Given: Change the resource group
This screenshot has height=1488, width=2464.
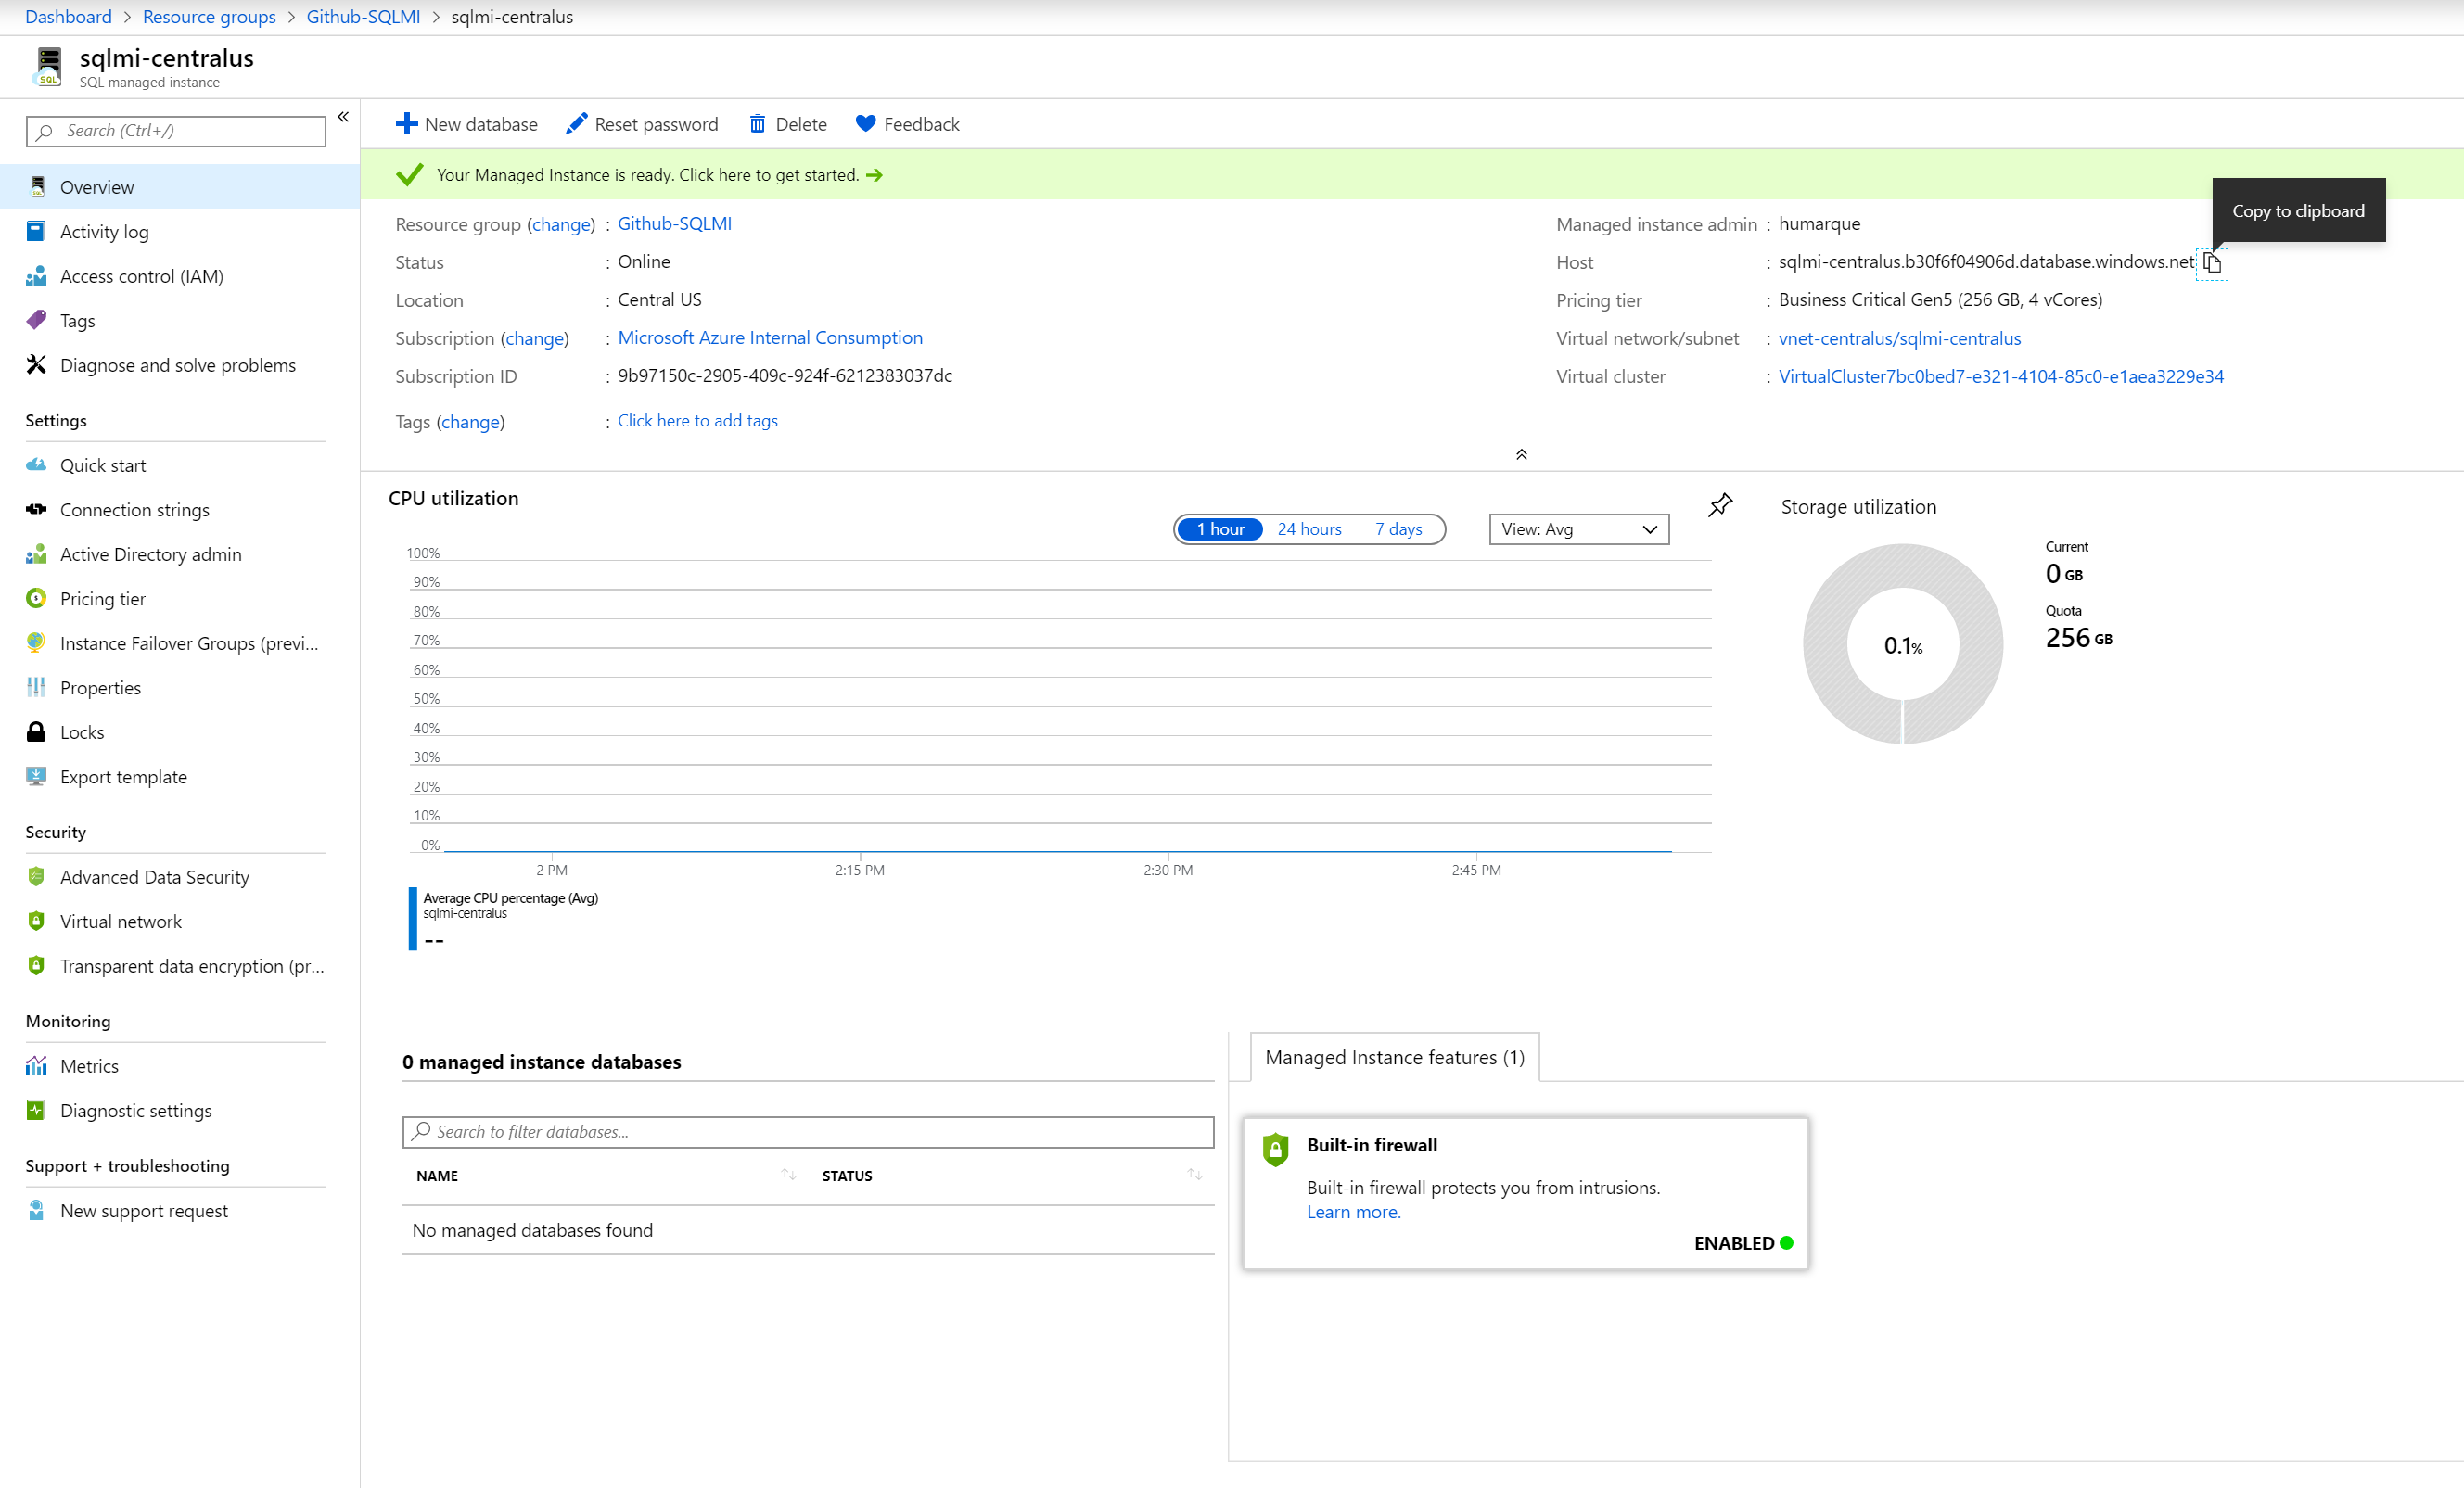Looking at the screenshot, I should [561, 224].
